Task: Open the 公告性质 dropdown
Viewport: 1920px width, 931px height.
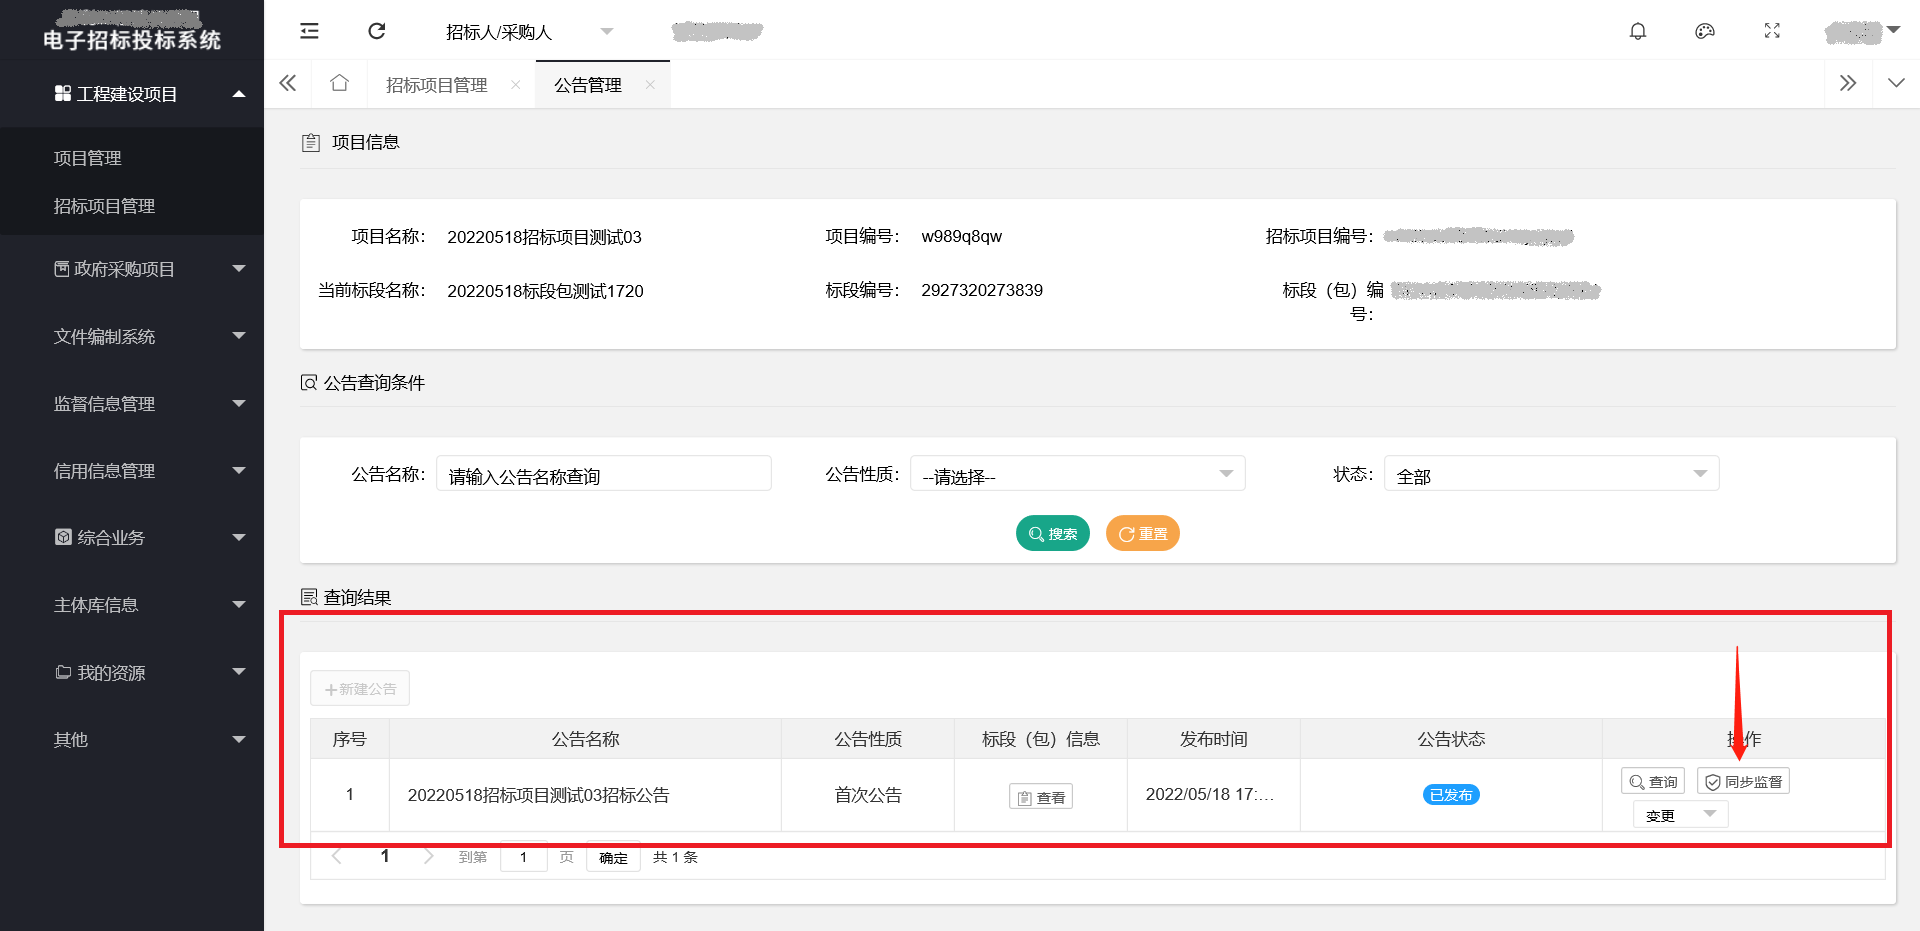Action: (x=1077, y=474)
